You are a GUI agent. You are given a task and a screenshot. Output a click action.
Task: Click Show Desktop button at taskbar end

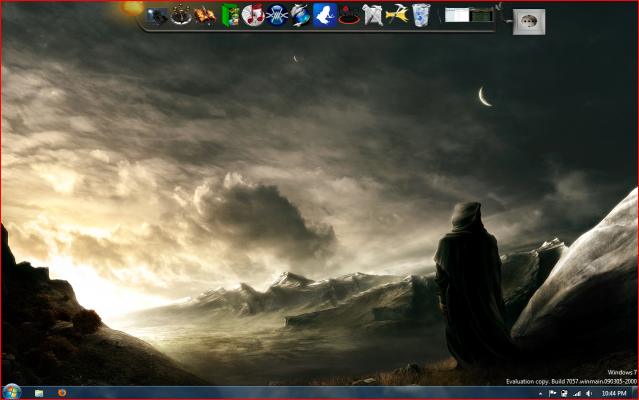pos(634,393)
